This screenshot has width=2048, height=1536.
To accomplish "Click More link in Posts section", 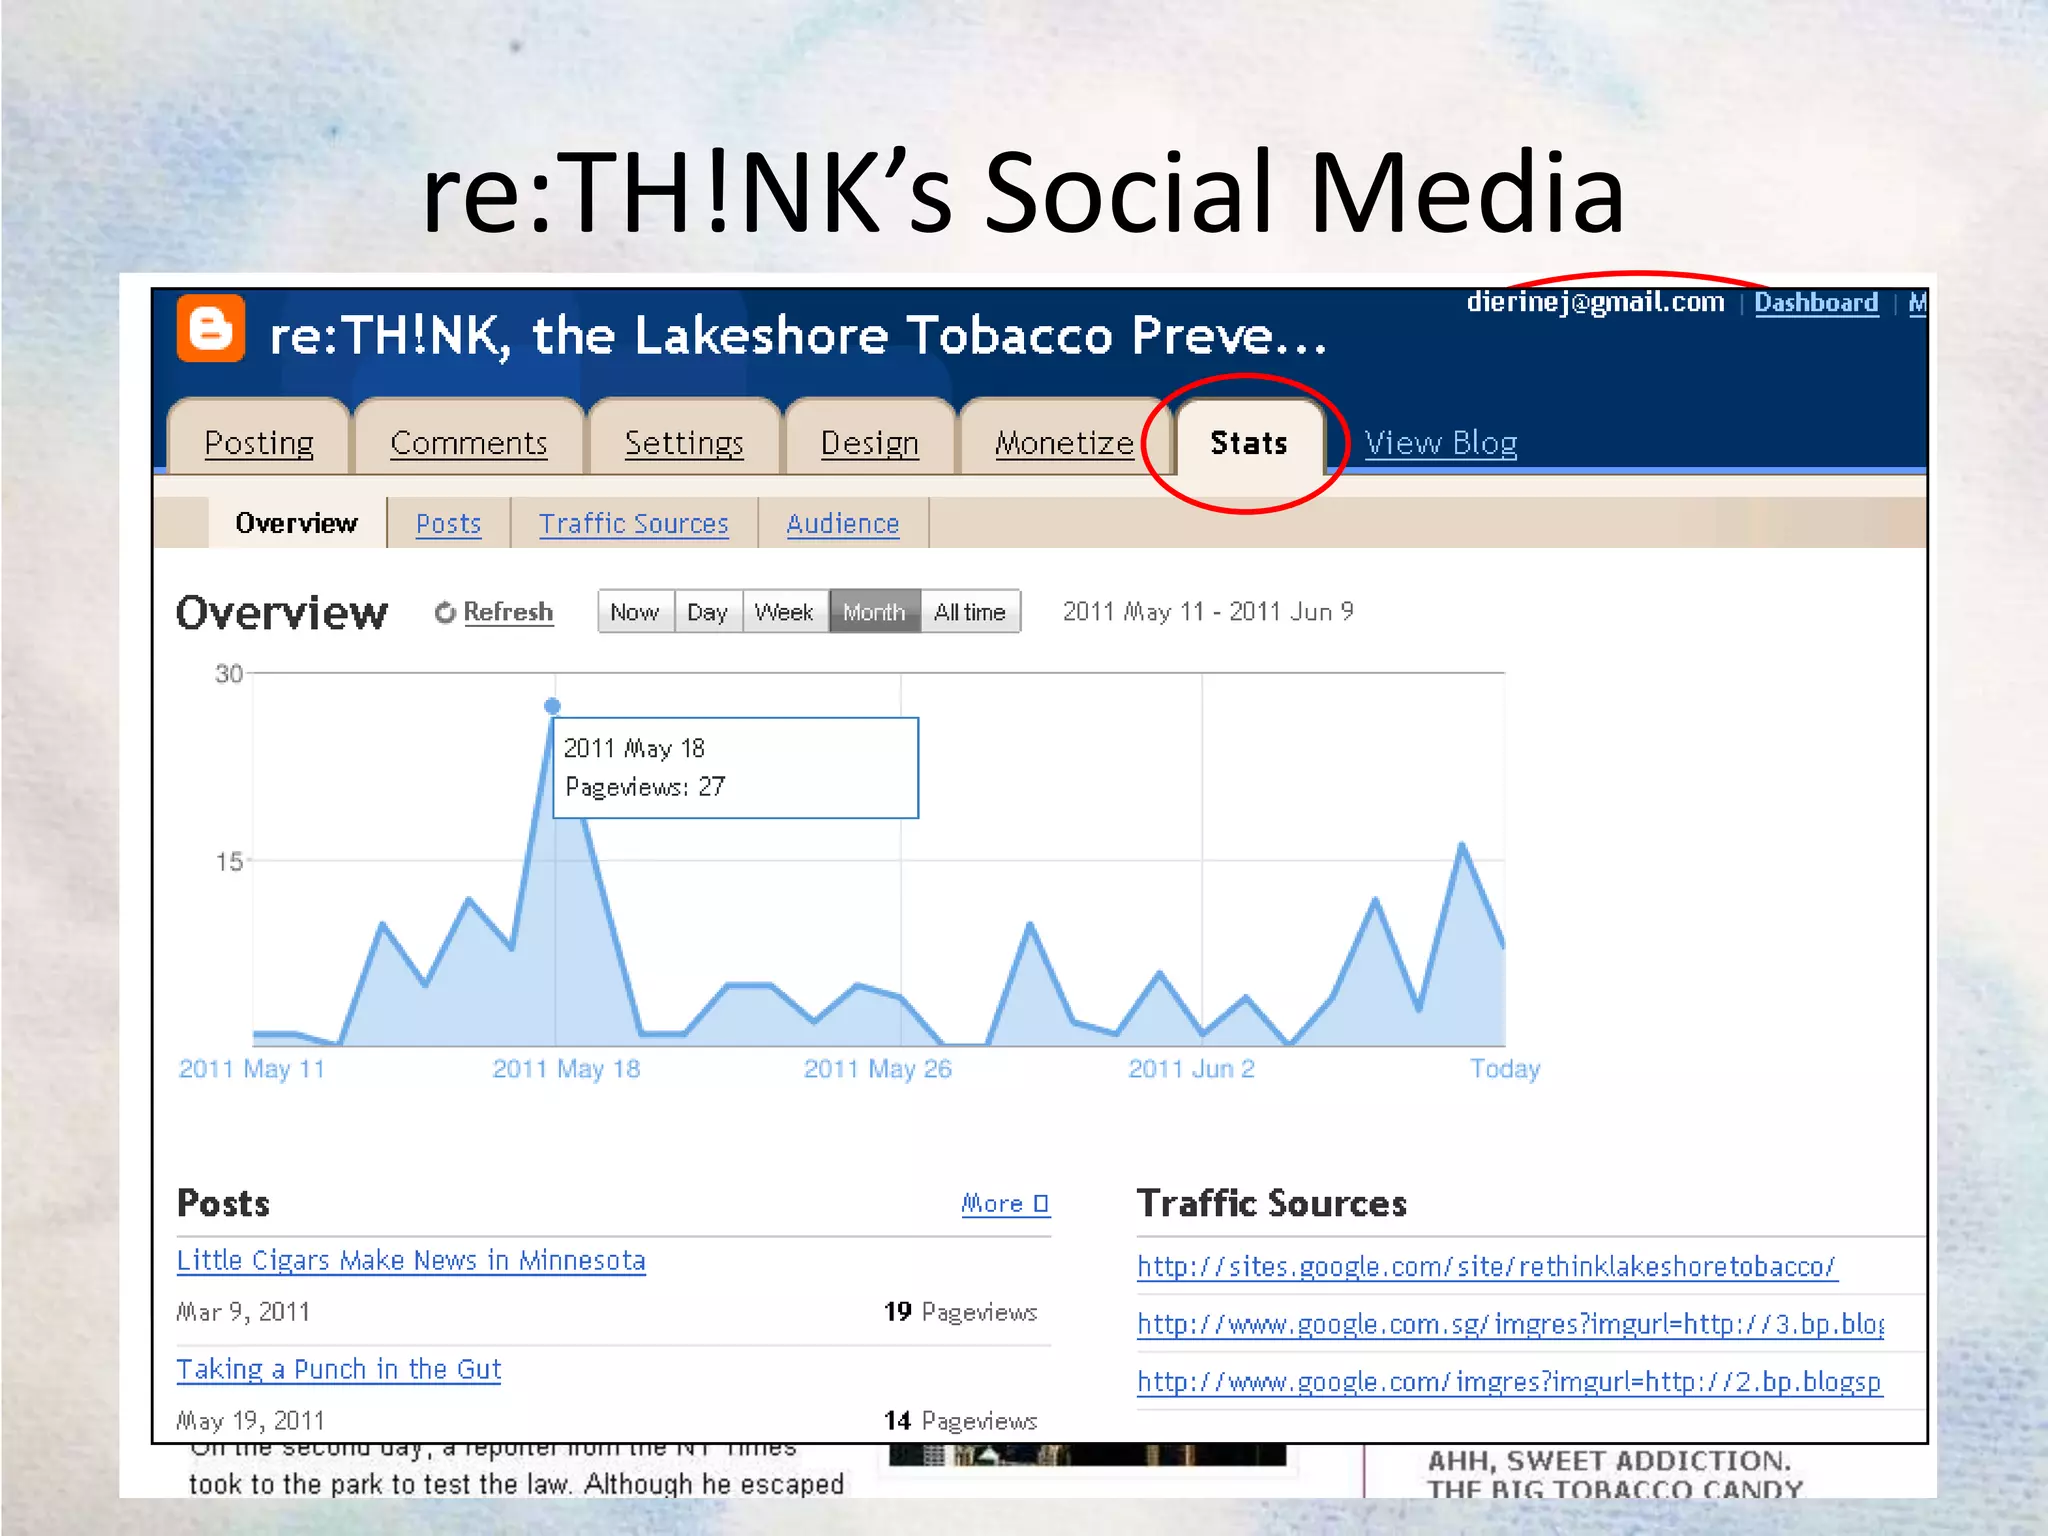I will click(1005, 1203).
